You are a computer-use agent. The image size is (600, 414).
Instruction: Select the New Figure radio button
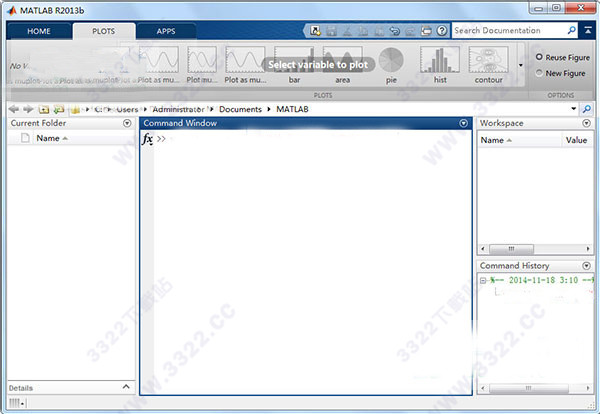[539, 73]
